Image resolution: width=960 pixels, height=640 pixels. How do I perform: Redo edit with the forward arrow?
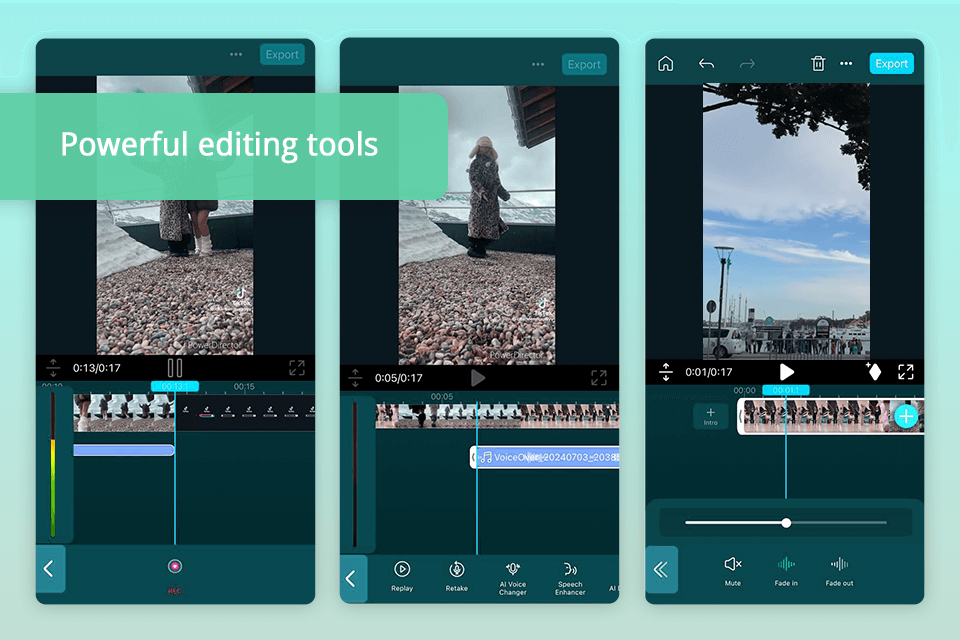747,64
